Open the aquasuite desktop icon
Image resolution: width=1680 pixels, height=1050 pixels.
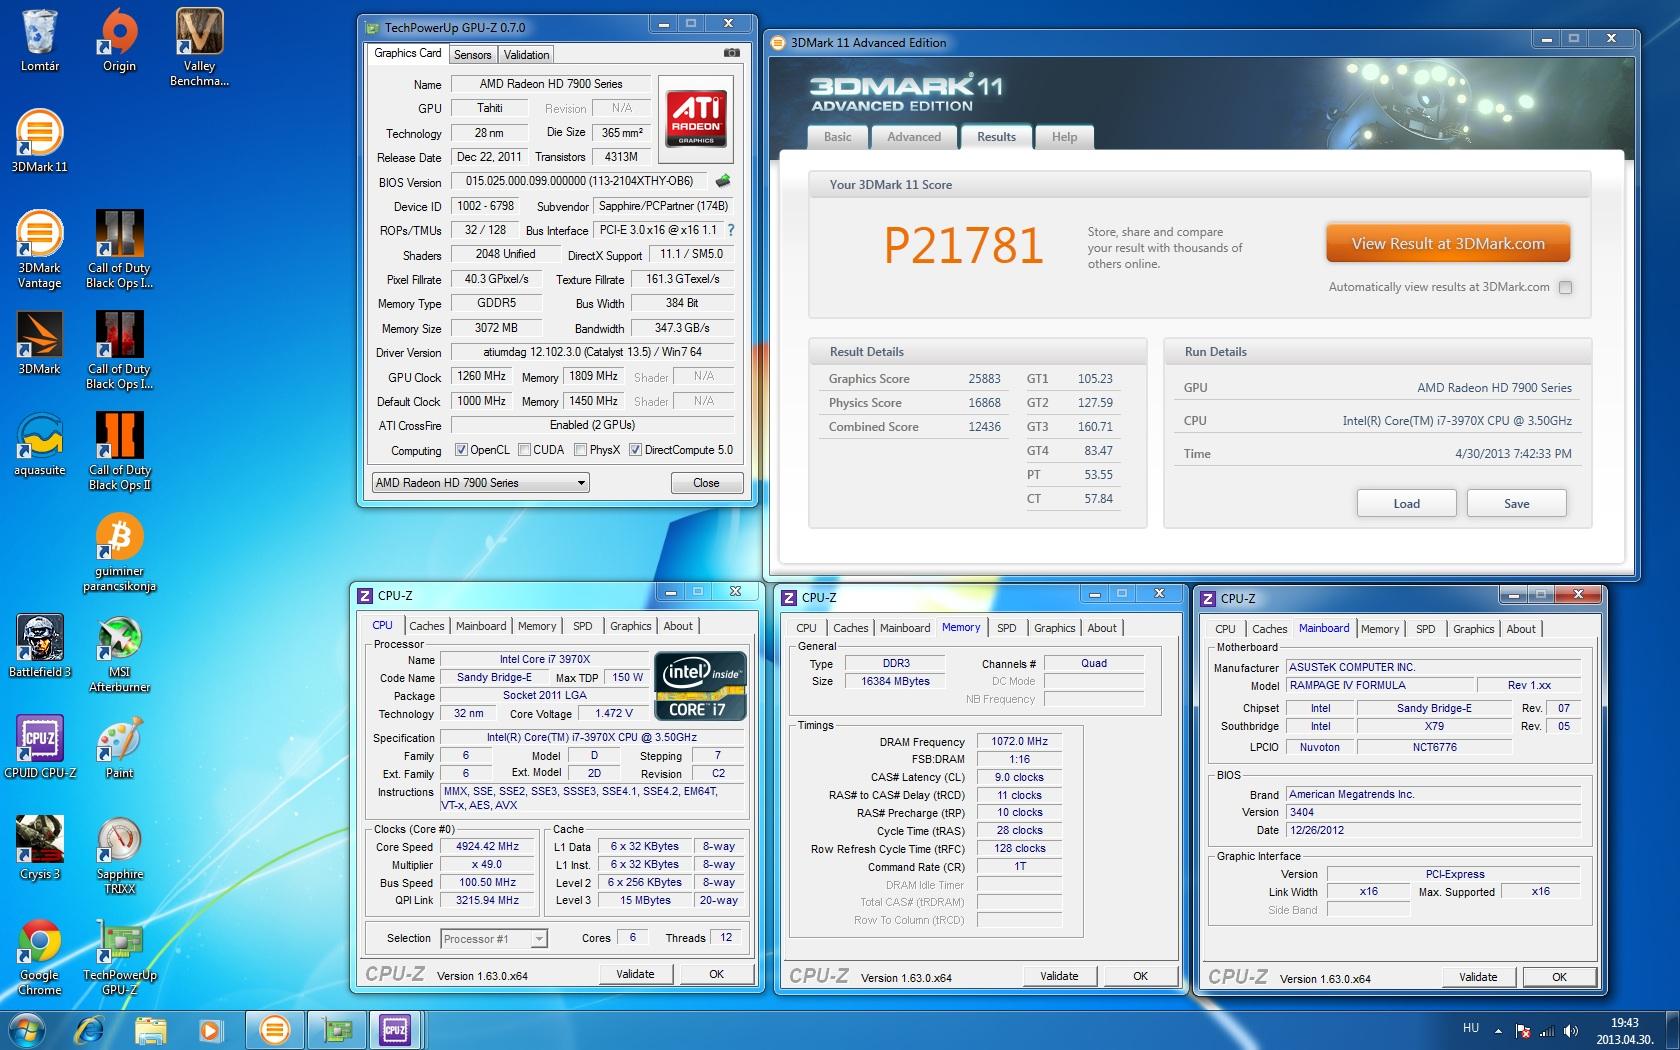point(40,444)
